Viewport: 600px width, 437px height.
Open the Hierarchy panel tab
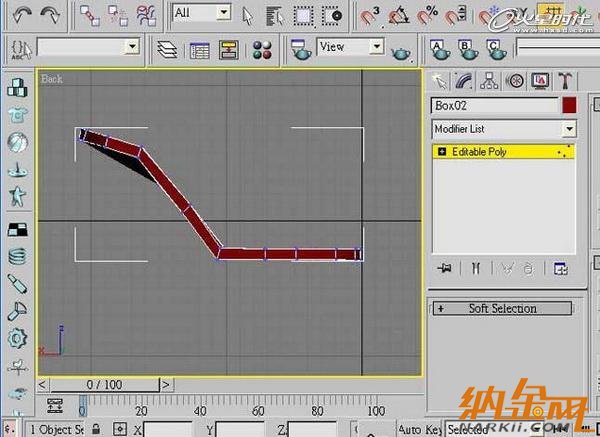coord(491,81)
